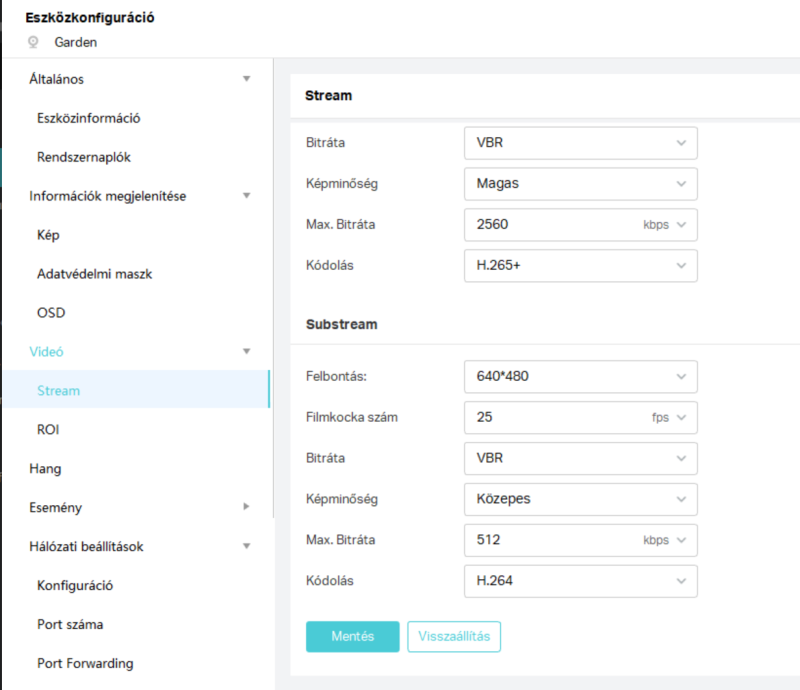Open the Stream Kódolás H.265+ dropdown
This screenshot has width=800, height=690.
tap(581, 265)
